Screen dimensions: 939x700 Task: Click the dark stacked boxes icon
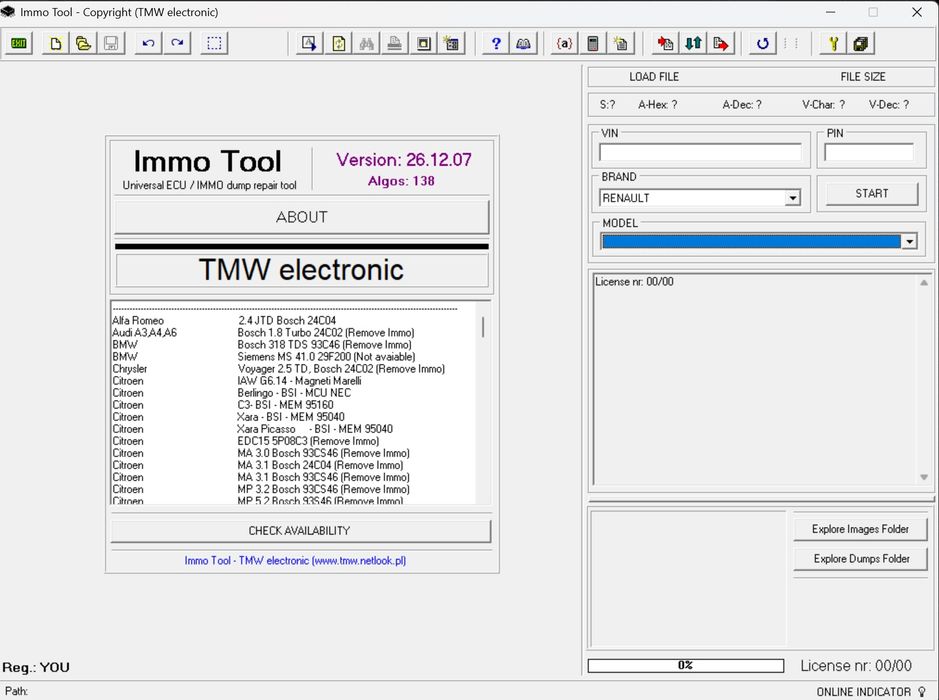[861, 43]
